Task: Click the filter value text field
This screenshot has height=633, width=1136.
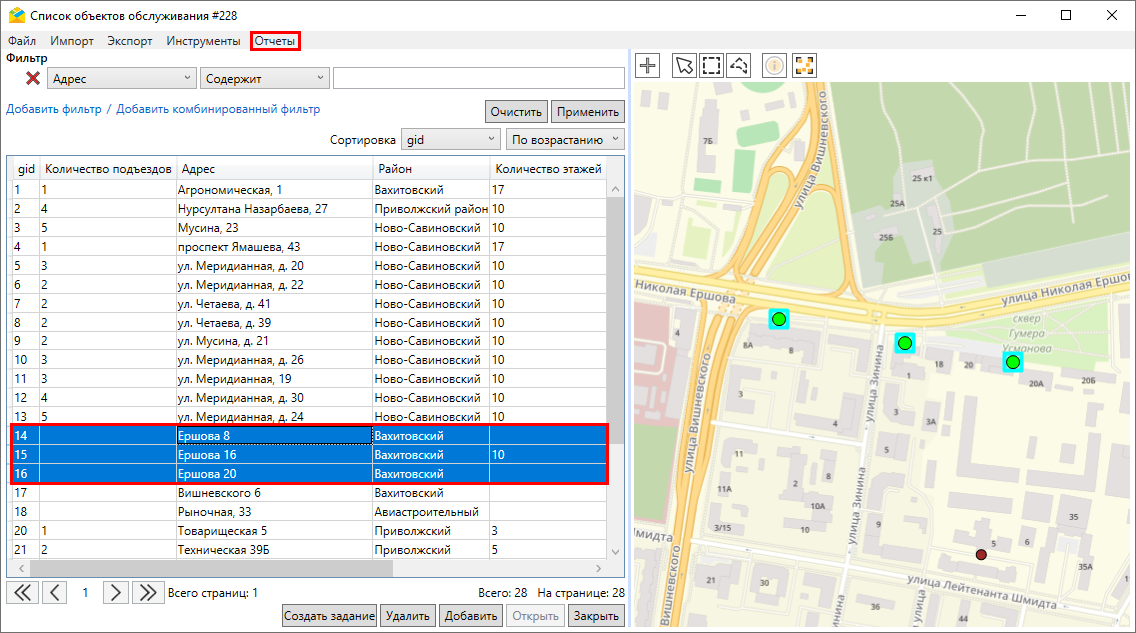Action: 478,78
